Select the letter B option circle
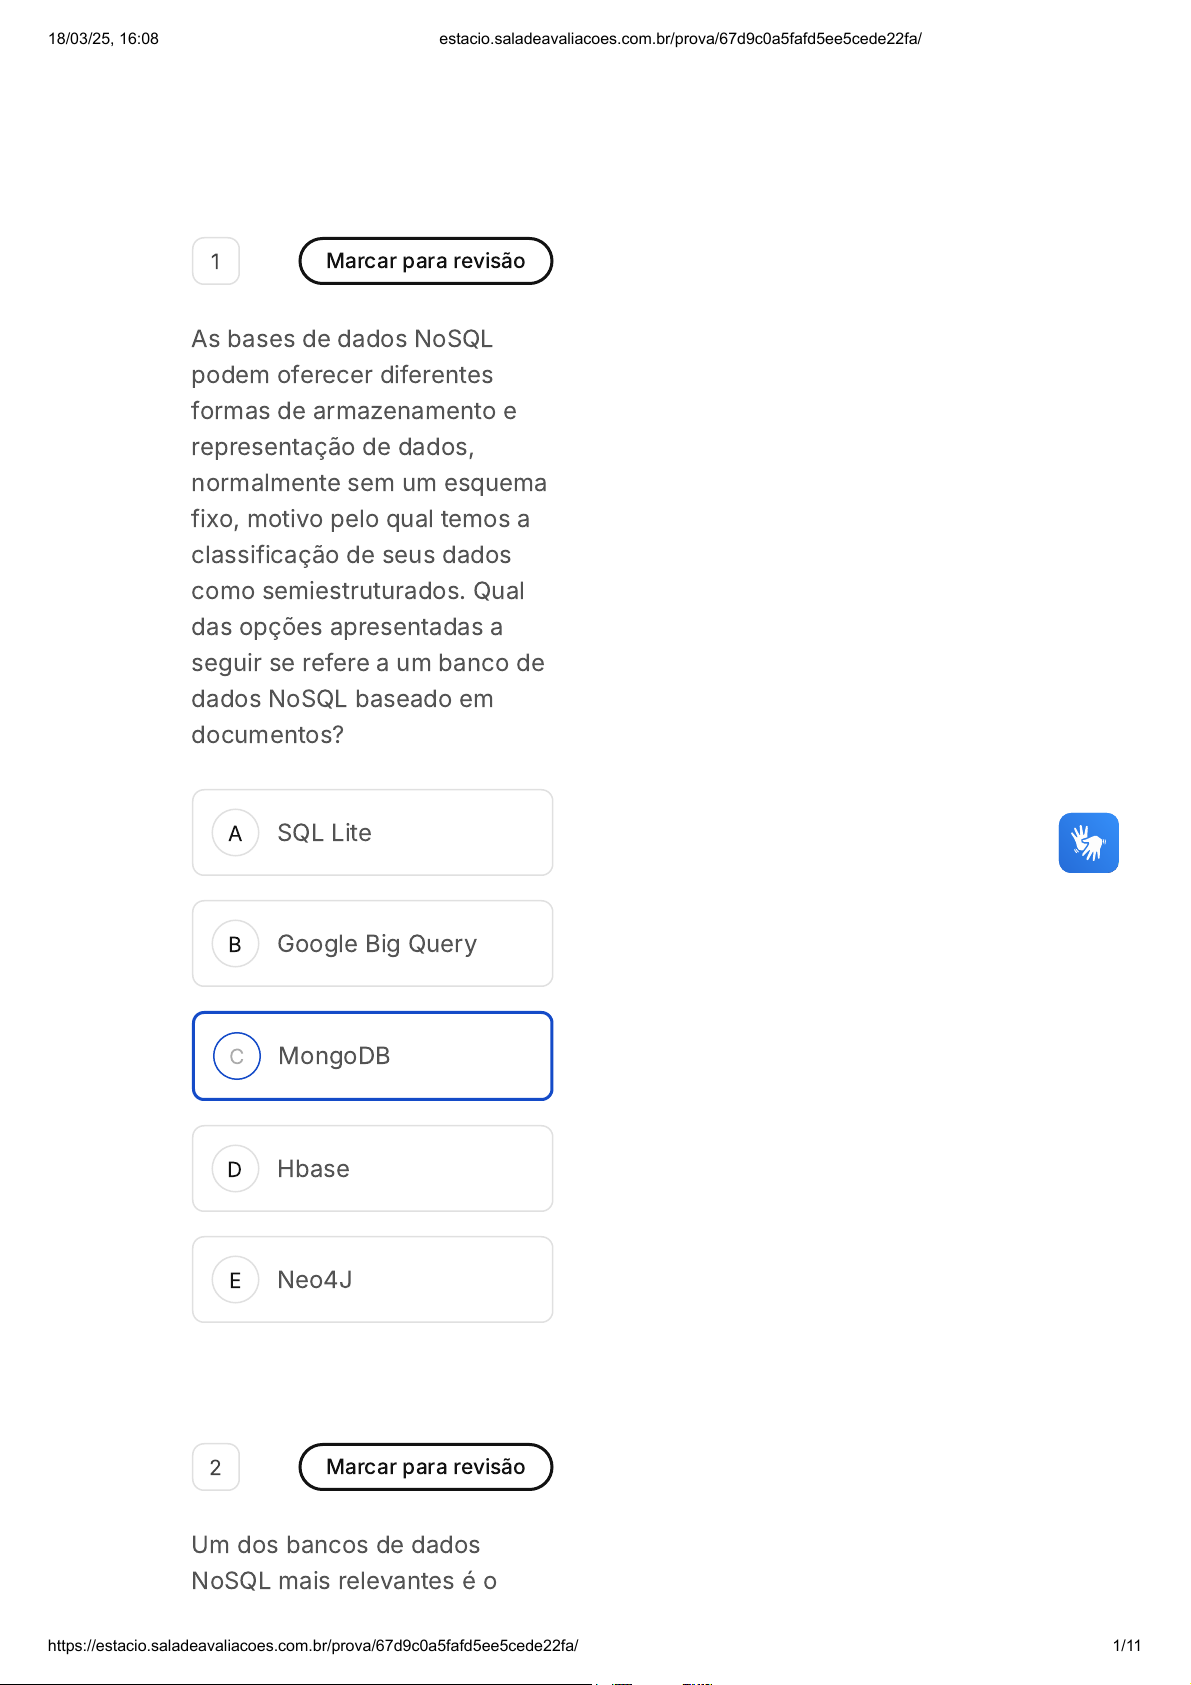The width and height of the screenshot is (1191, 1685). (235, 944)
